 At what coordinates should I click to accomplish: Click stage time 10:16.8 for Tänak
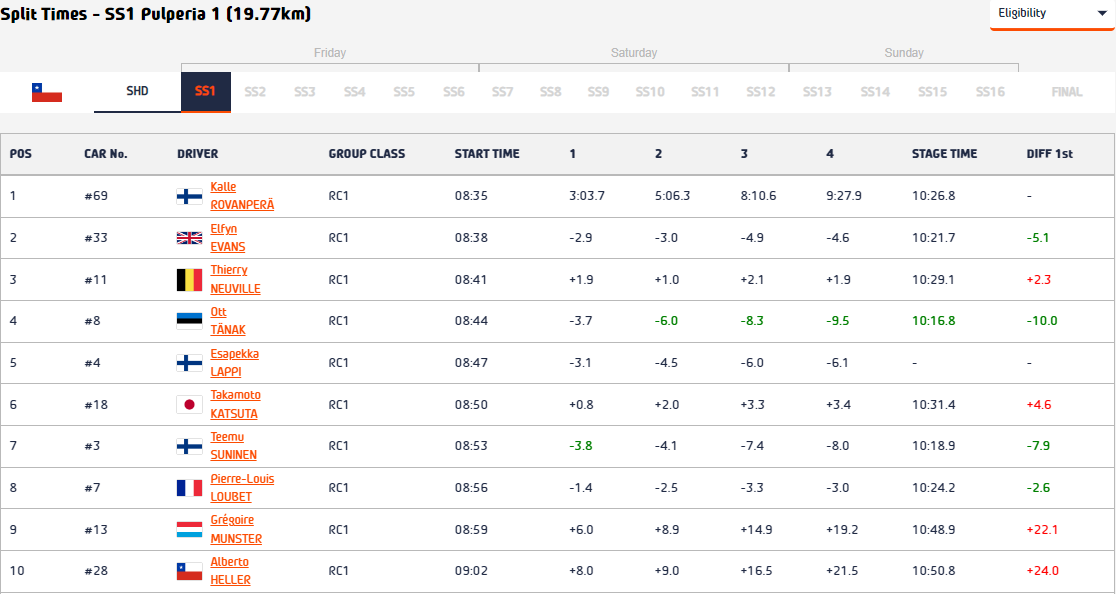coord(934,321)
